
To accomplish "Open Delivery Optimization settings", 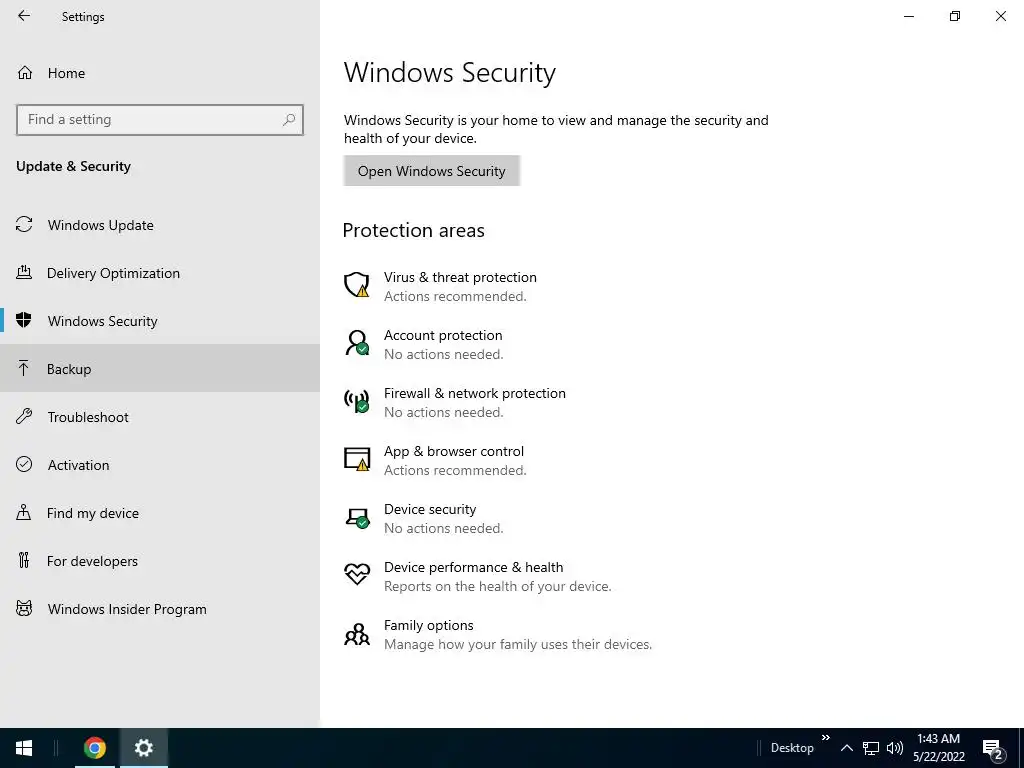I will [x=160, y=273].
